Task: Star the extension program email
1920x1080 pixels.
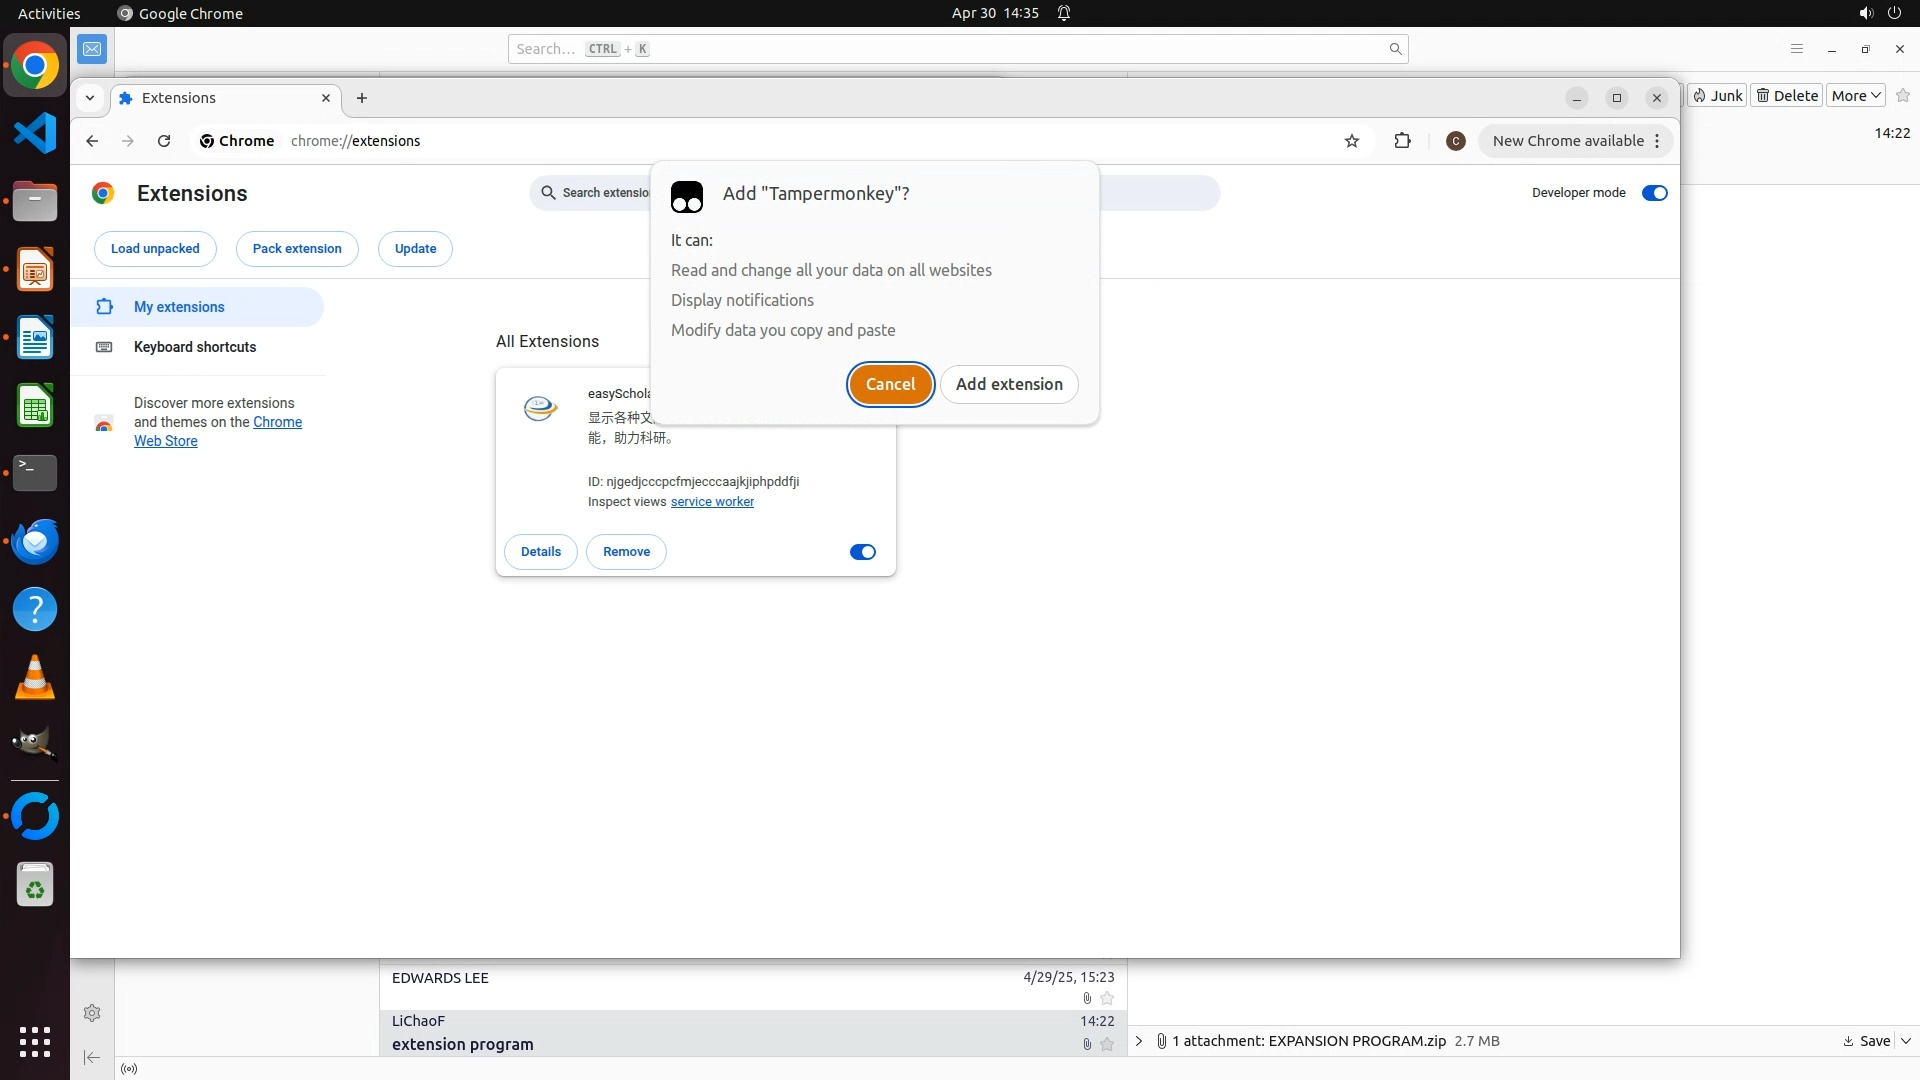Action: (1107, 1044)
